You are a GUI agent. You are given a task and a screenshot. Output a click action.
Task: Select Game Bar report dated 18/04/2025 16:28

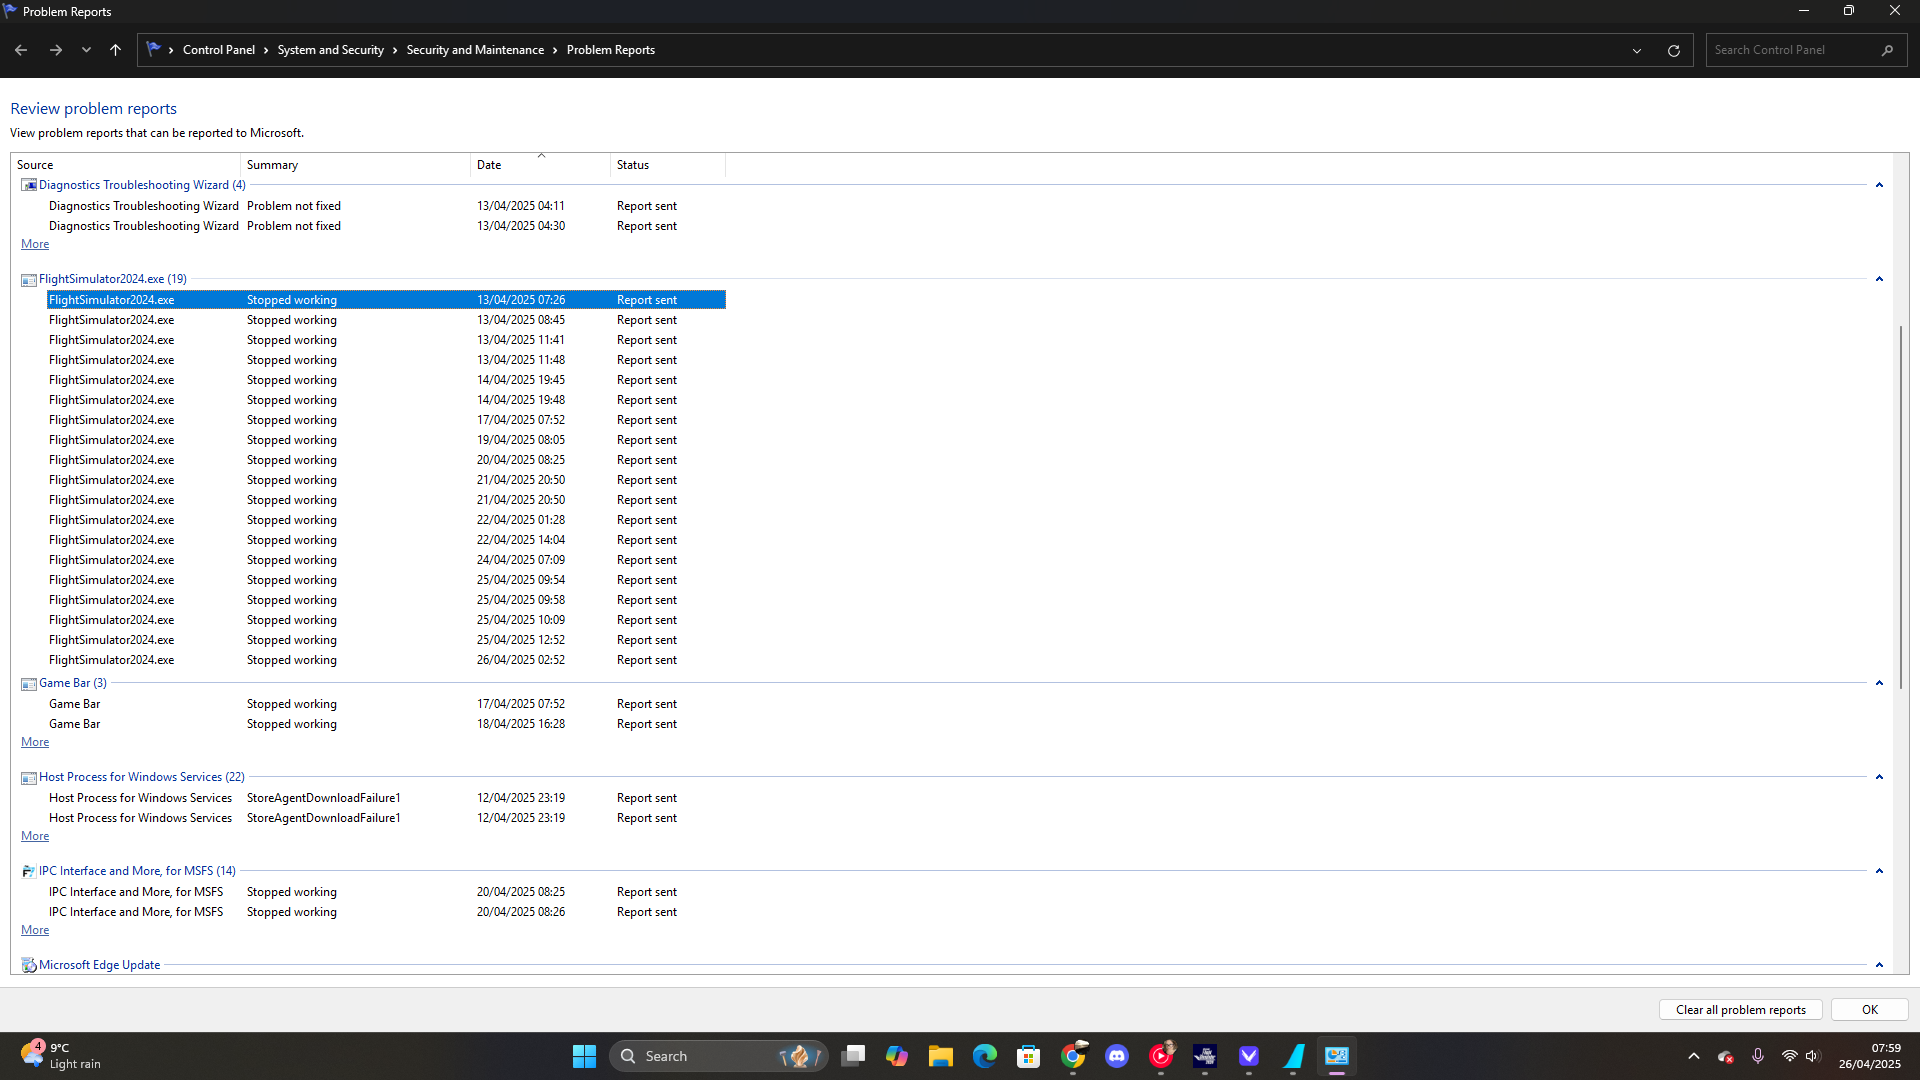click(386, 724)
